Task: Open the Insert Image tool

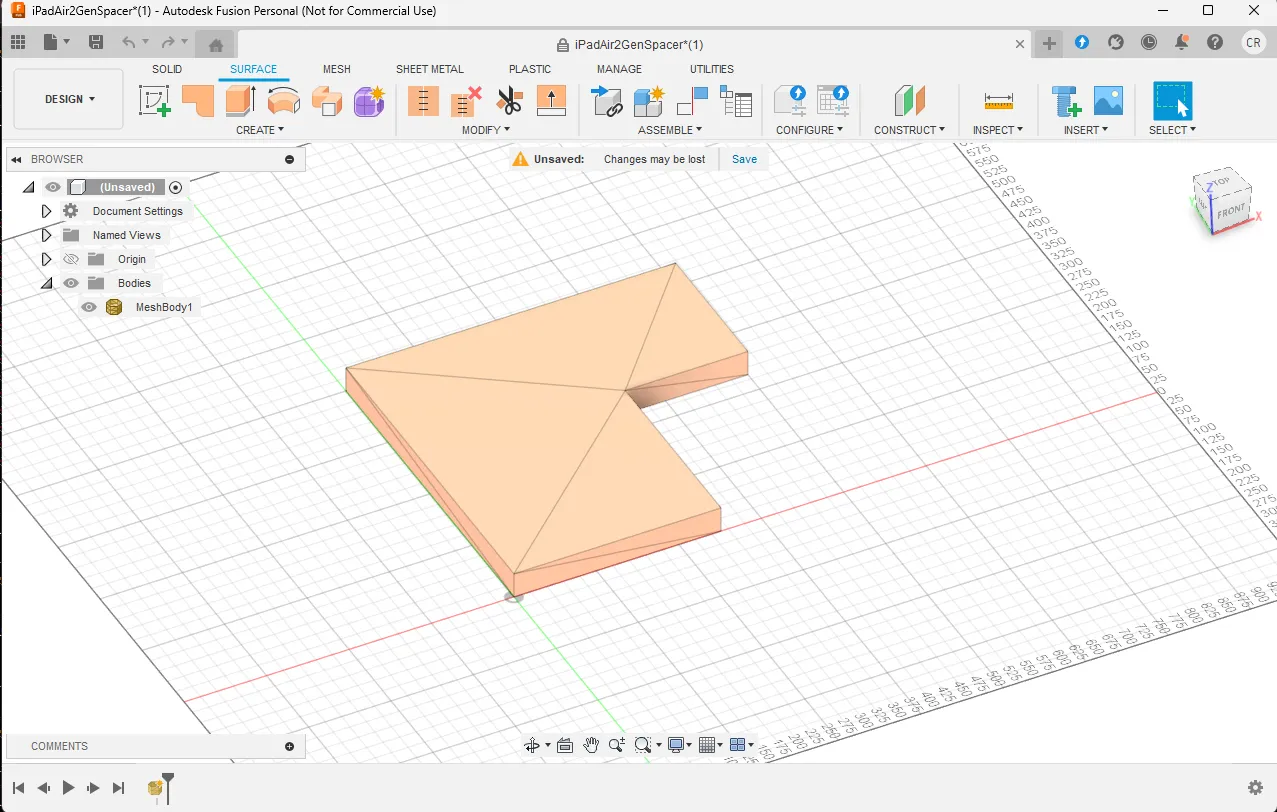Action: click(1108, 101)
